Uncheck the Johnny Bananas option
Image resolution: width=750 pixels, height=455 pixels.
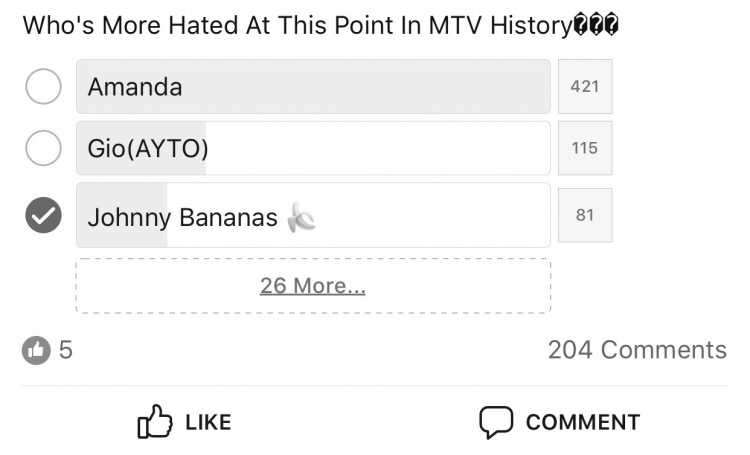[43, 215]
